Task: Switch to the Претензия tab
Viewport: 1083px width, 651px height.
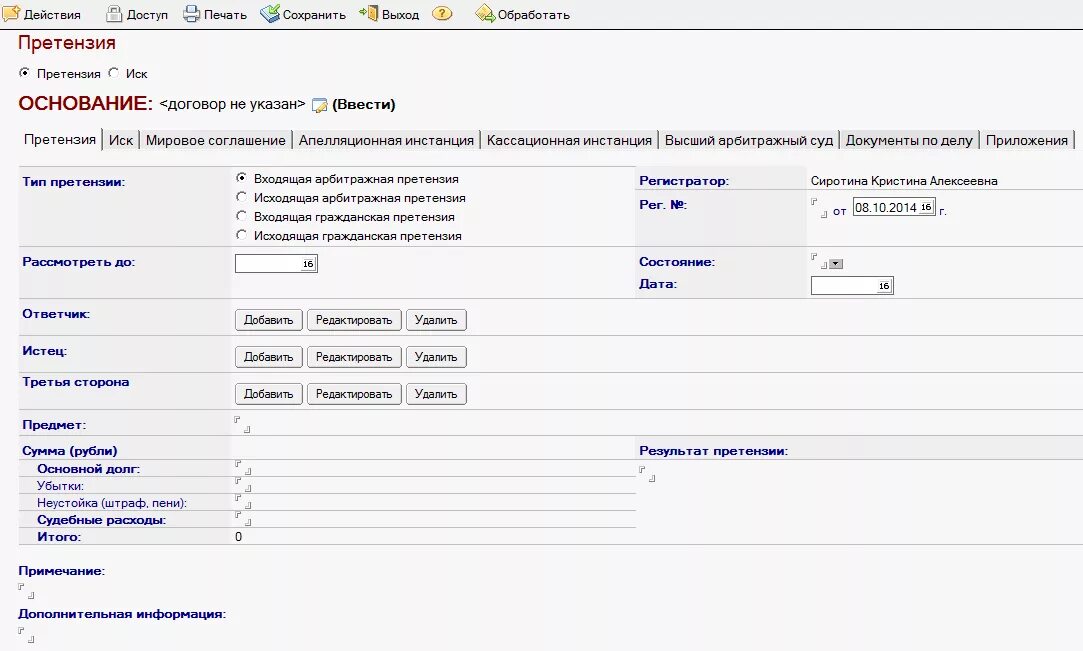Action: 60,139
